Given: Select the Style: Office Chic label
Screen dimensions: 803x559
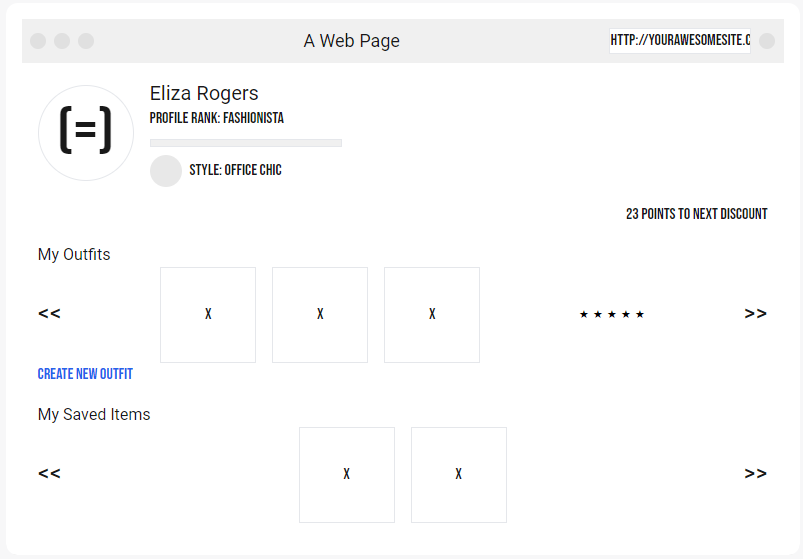Looking at the screenshot, I should [236, 171].
